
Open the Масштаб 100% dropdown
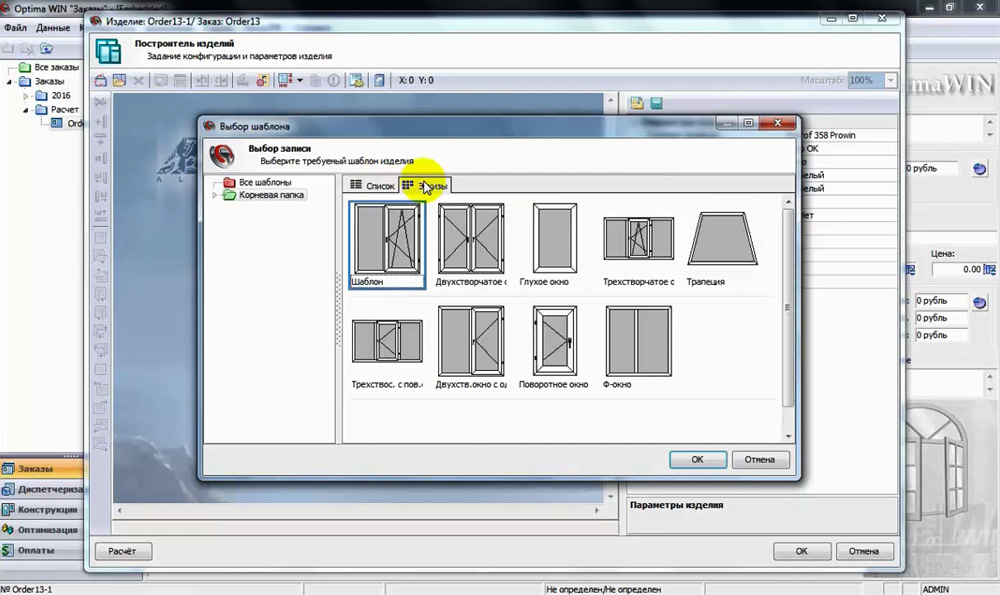pyautogui.click(x=890, y=80)
